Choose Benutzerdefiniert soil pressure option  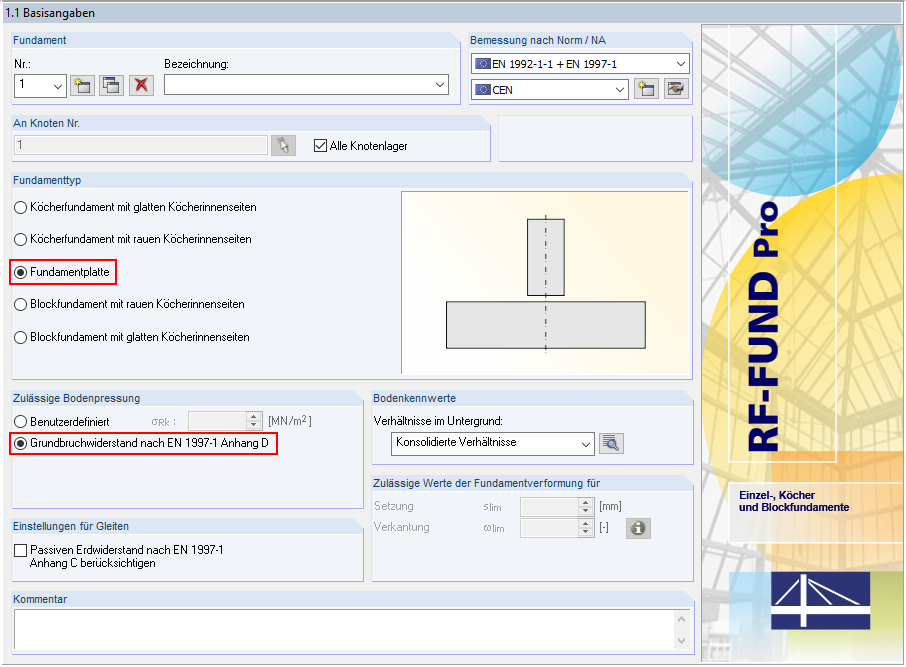21,421
